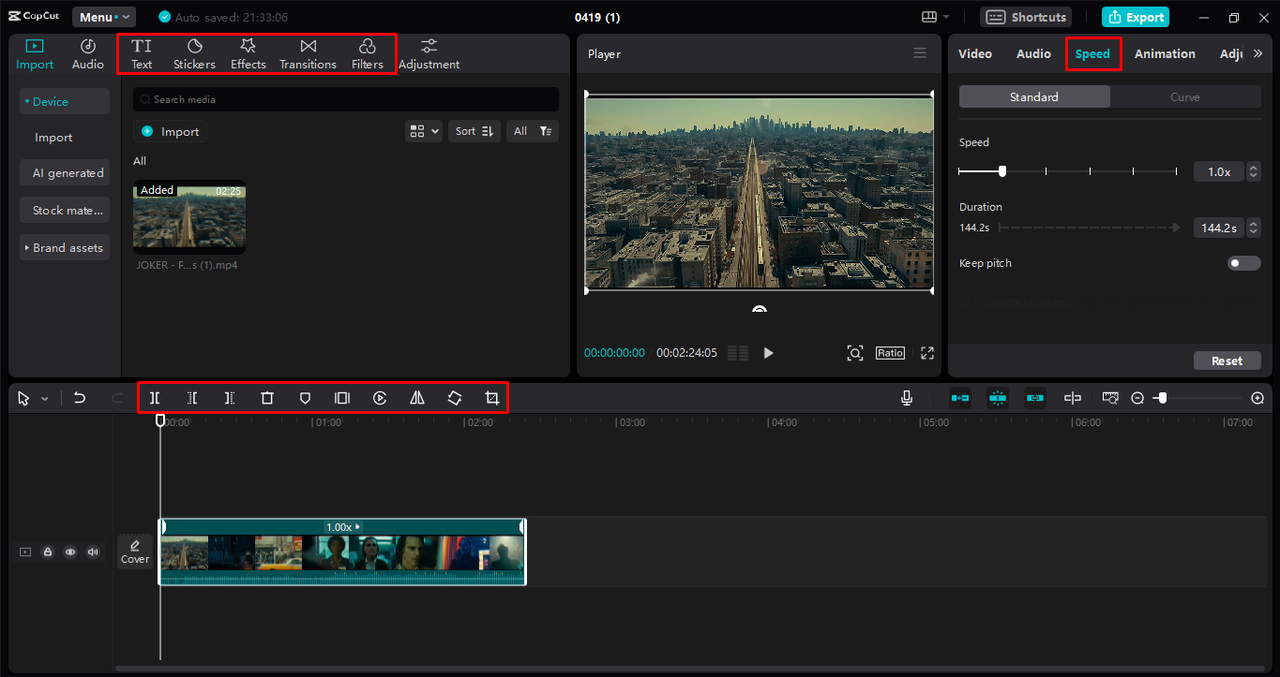Viewport: 1280px width, 677px height.
Task: Toggle main track magnet
Action: coord(960,398)
